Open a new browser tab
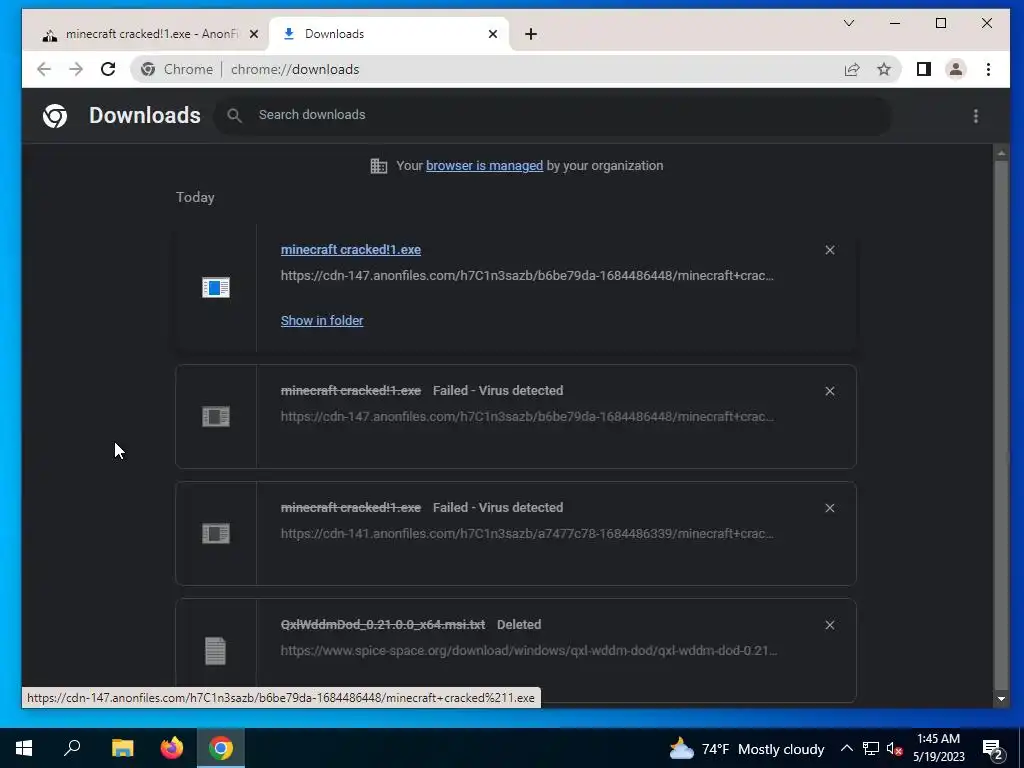This screenshot has width=1024, height=768. (x=531, y=34)
